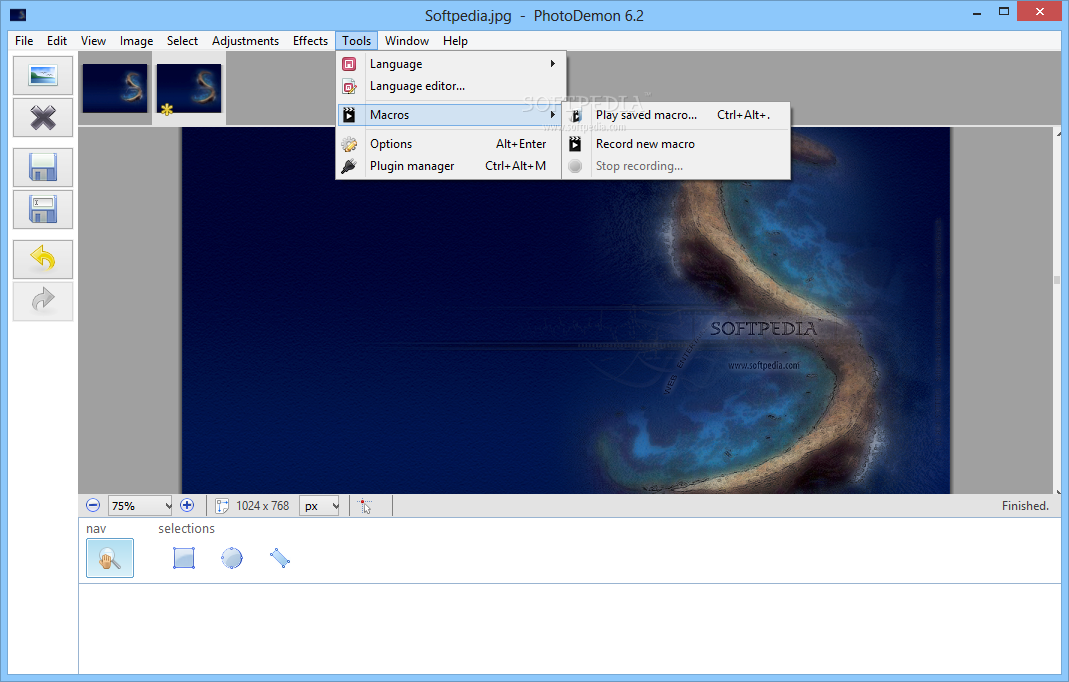Click the zoom in plus icon
Screen dimensions: 1069x682
[187, 505]
